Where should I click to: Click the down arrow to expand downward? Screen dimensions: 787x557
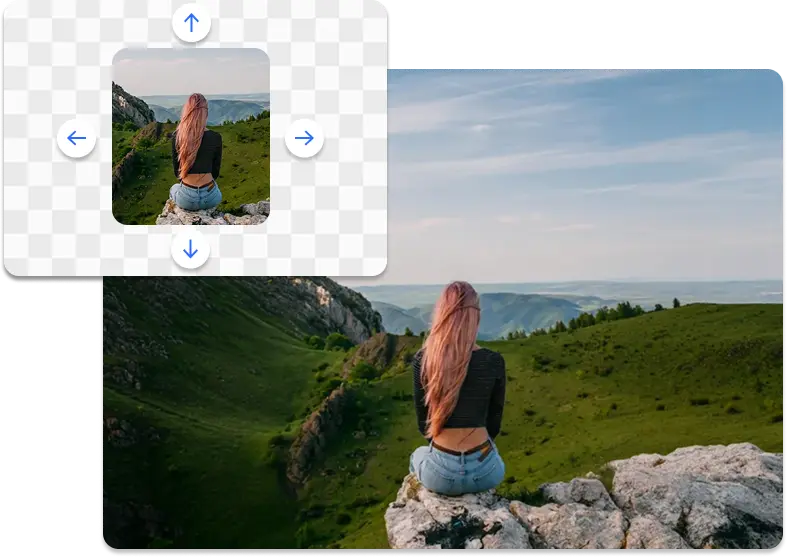click(x=190, y=250)
